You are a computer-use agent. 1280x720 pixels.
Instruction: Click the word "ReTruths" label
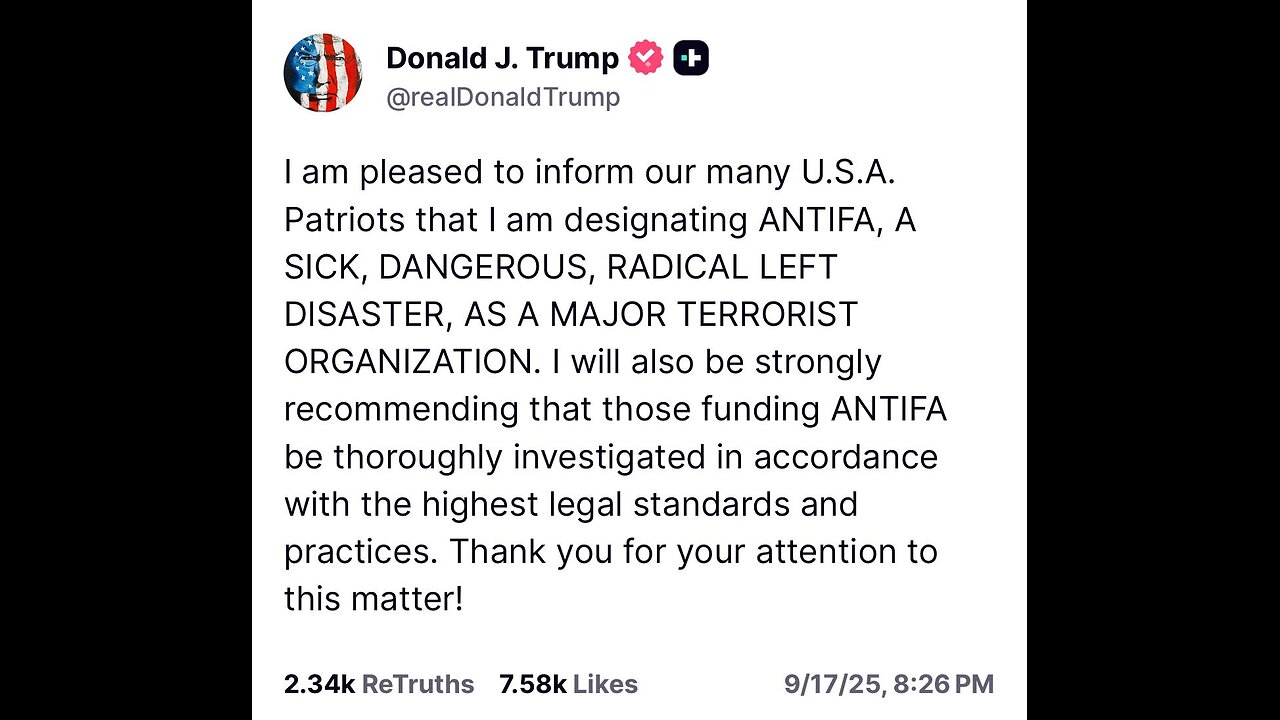click(x=417, y=684)
